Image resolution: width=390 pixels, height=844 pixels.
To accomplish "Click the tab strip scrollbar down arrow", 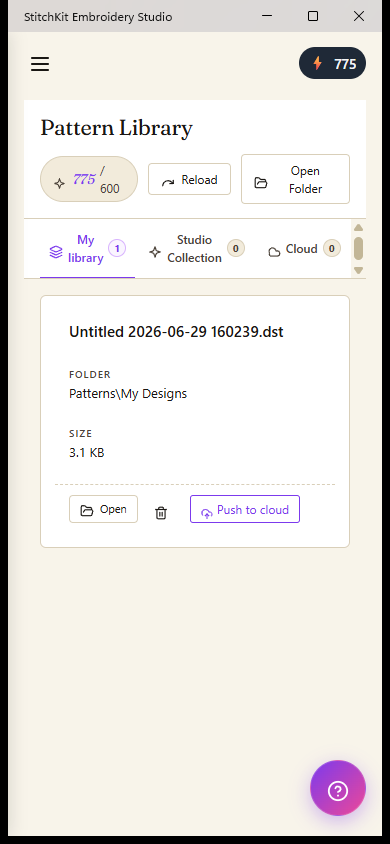I will [359, 270].
